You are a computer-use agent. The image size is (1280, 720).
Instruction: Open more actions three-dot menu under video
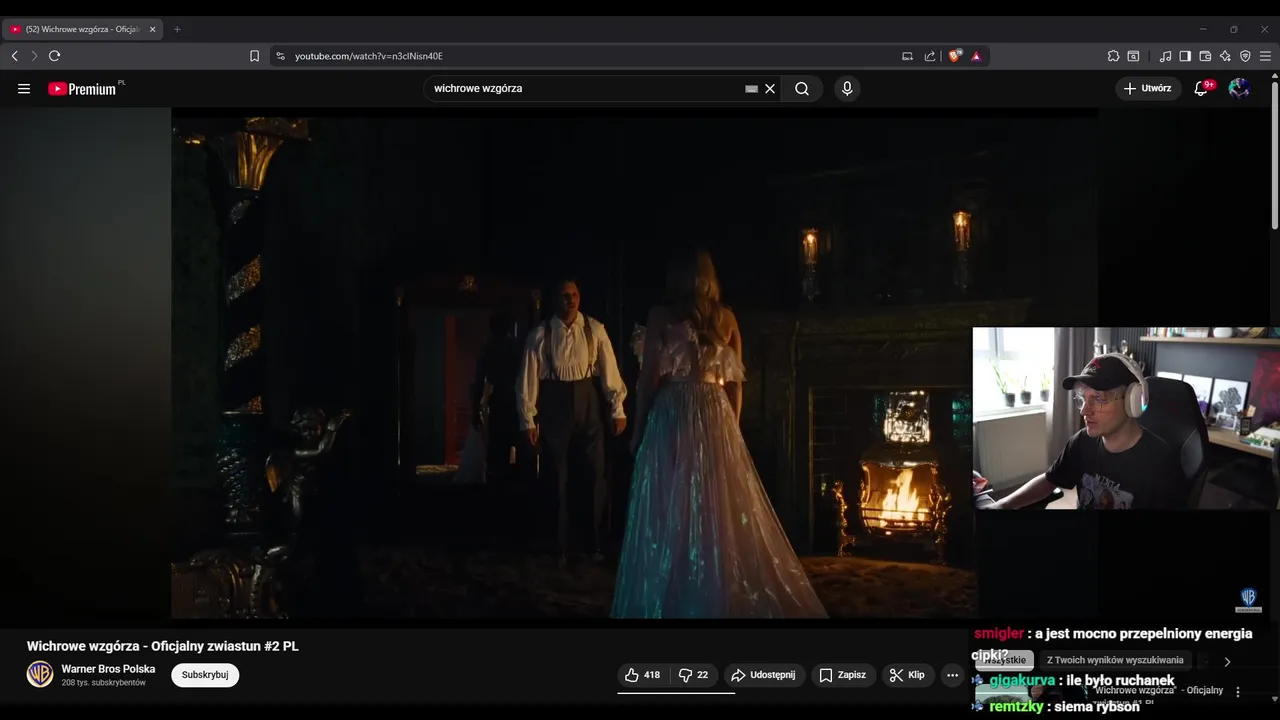pos(952,675)
